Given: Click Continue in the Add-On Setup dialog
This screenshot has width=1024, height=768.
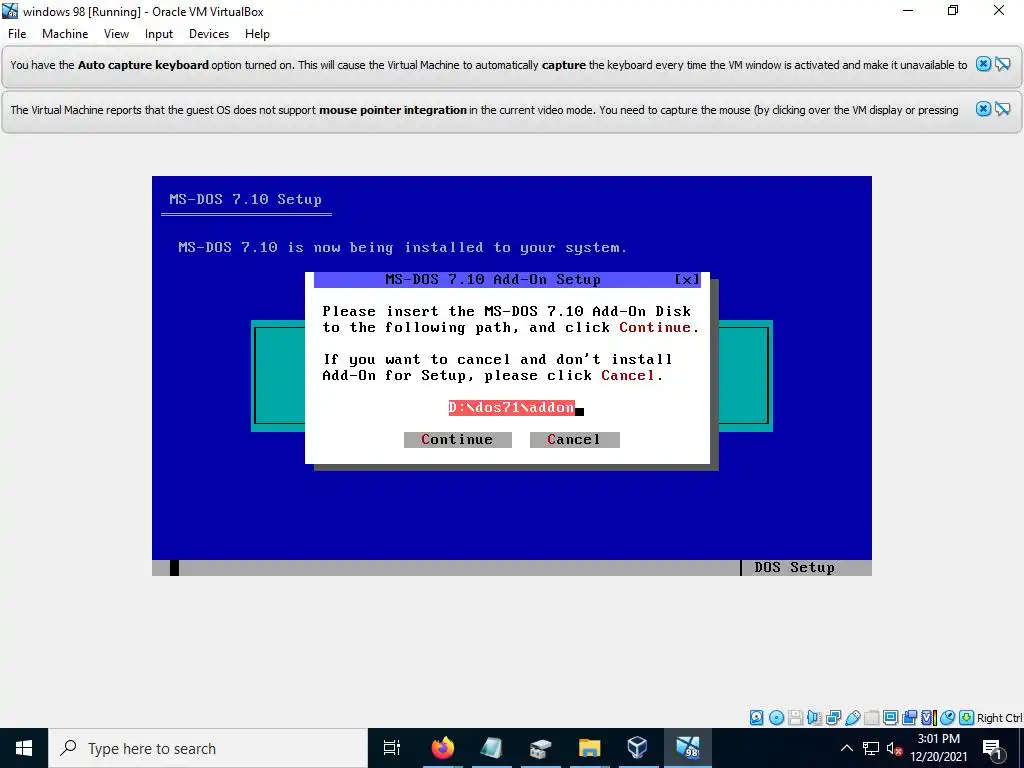Looking at the screenshot, I should click(x=457, y=440).
